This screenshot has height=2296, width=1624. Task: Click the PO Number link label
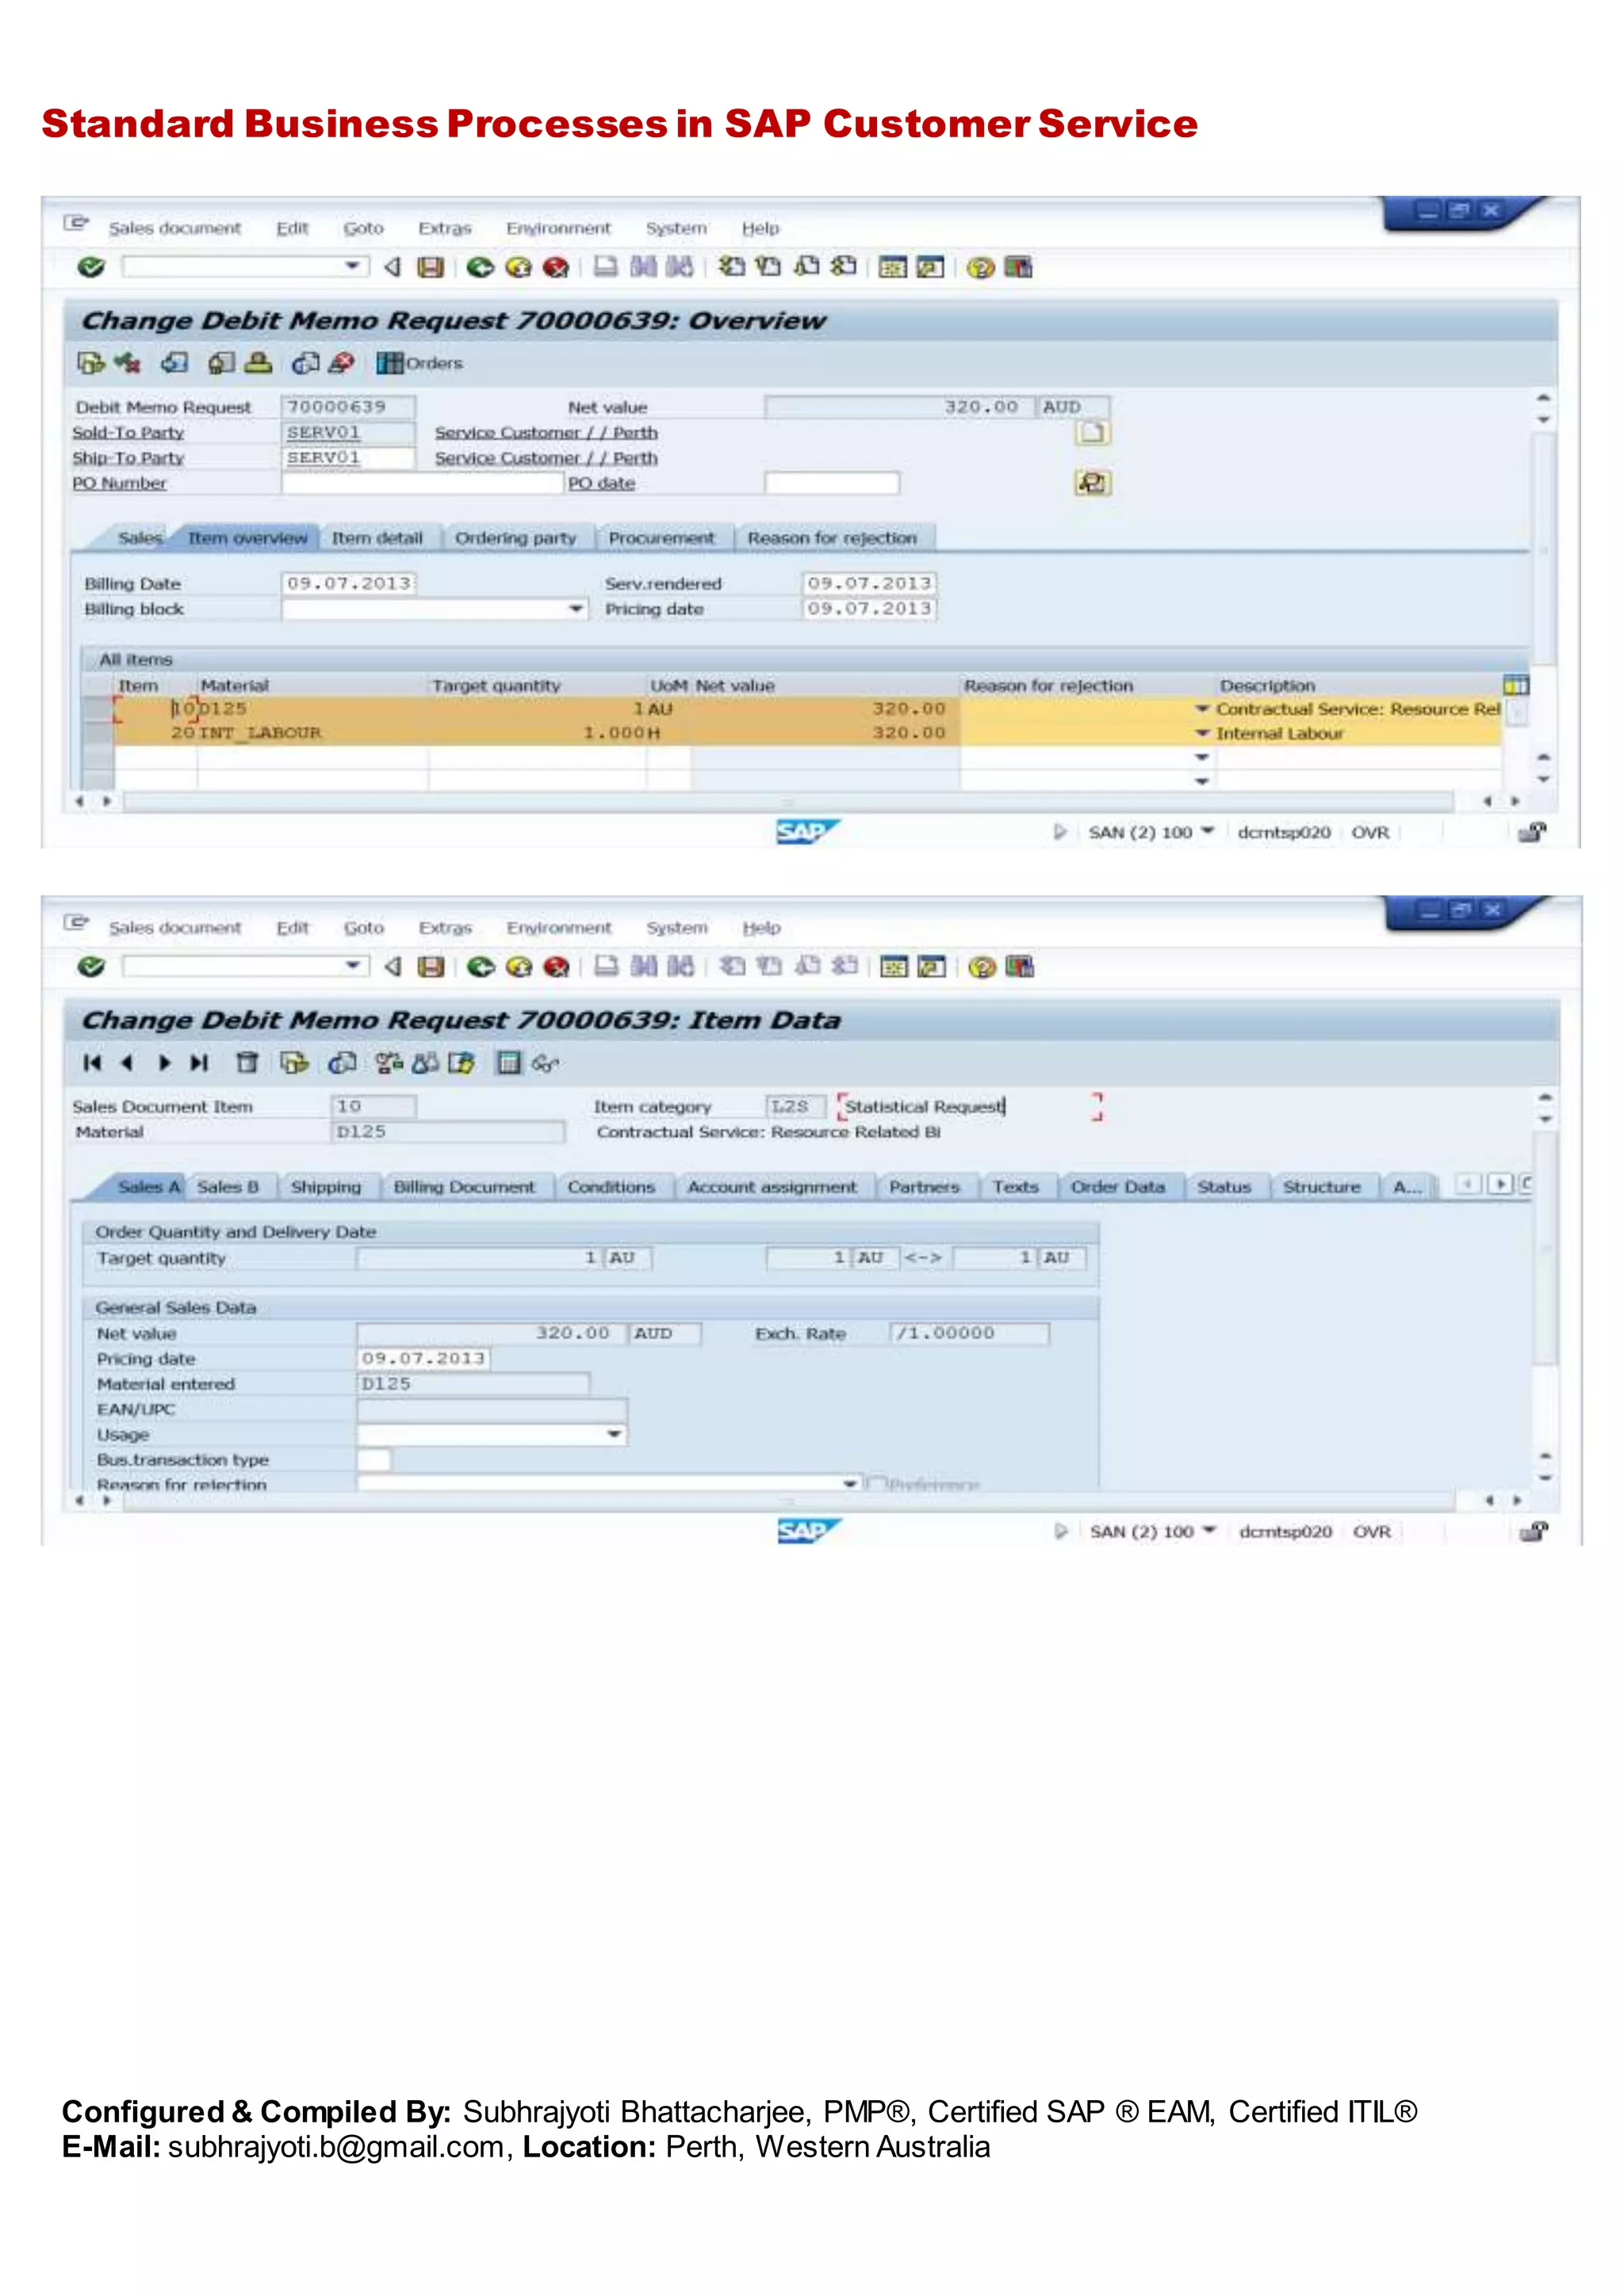click(119, 483)
